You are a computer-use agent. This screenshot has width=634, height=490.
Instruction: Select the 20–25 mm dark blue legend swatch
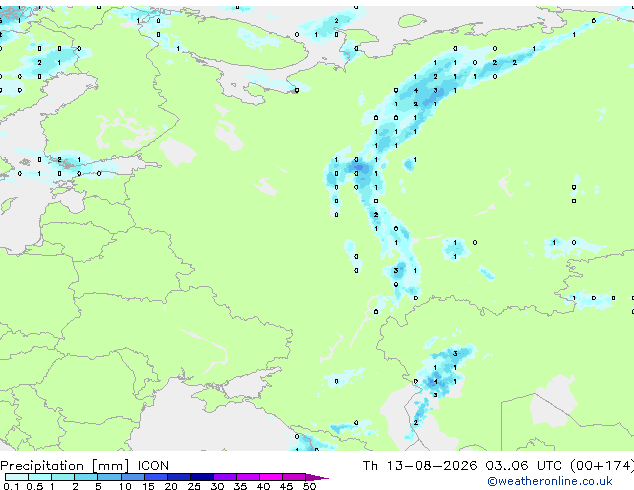point(179,477)
